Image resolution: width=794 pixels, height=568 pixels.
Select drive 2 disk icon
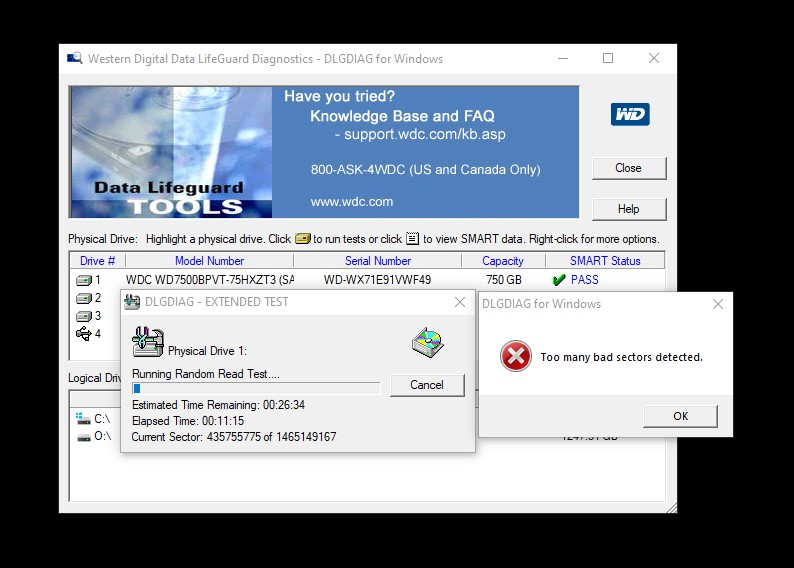84,298
